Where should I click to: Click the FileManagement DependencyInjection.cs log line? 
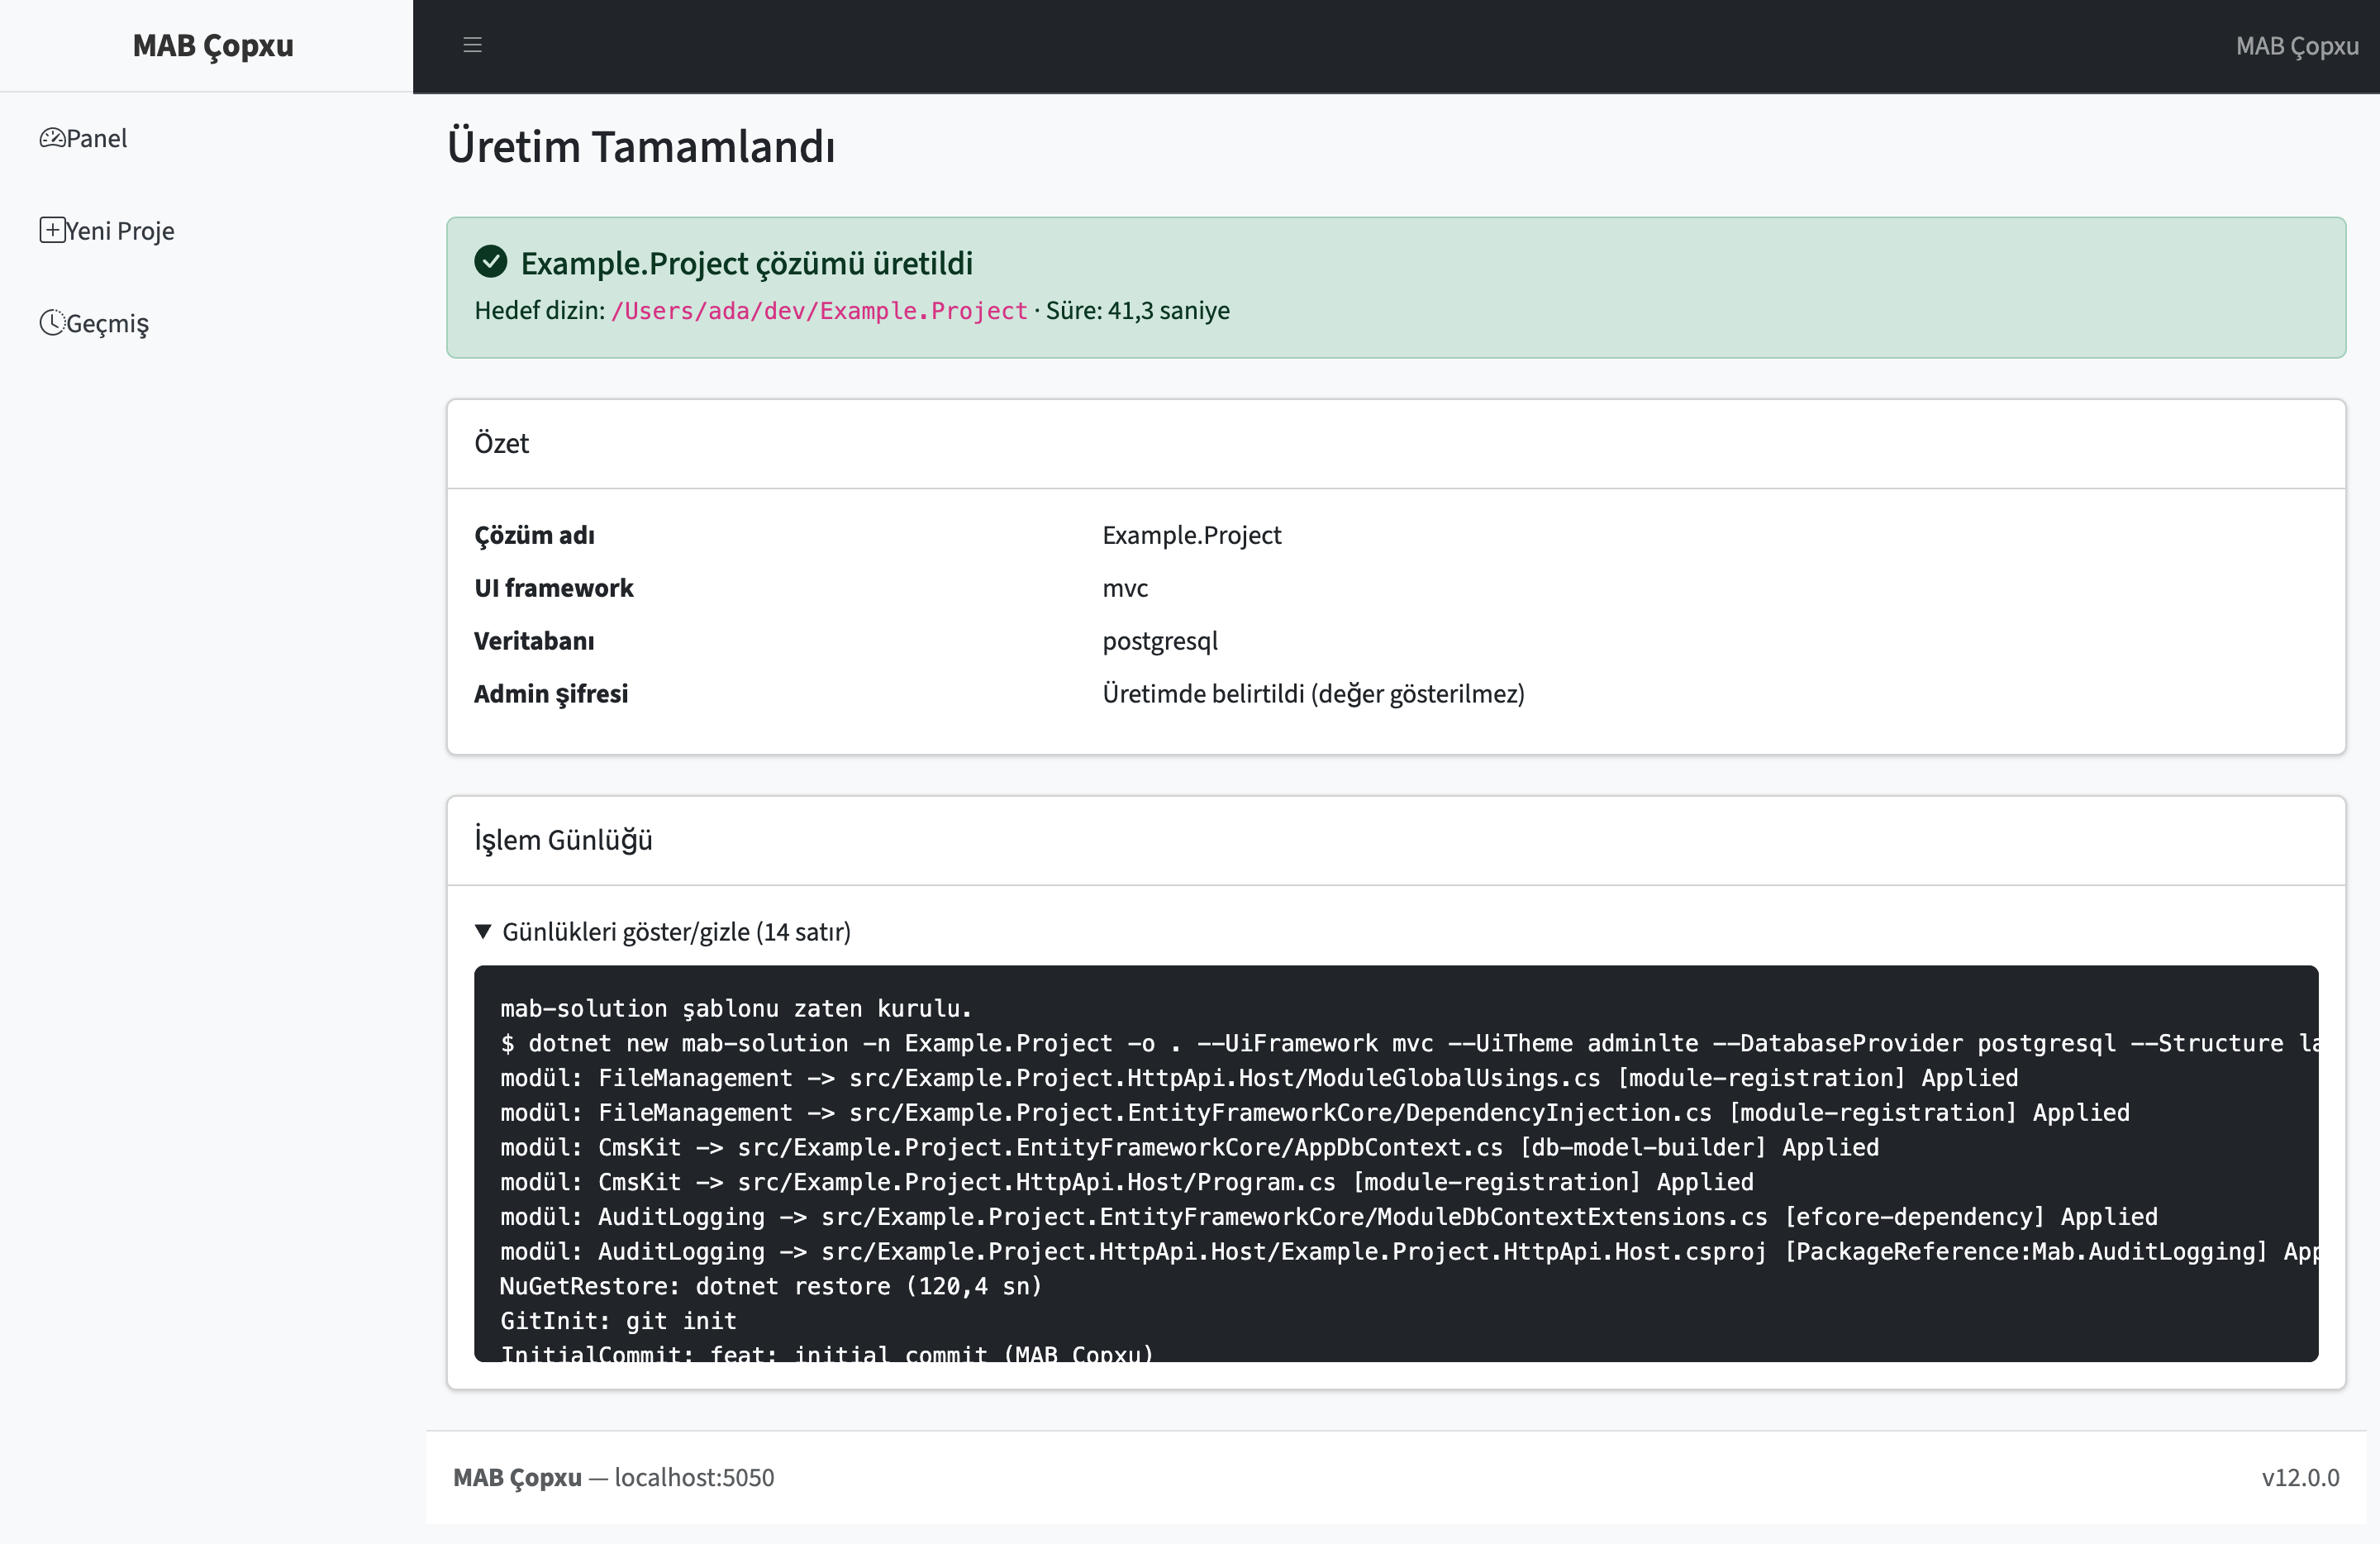(1315, 1112)
